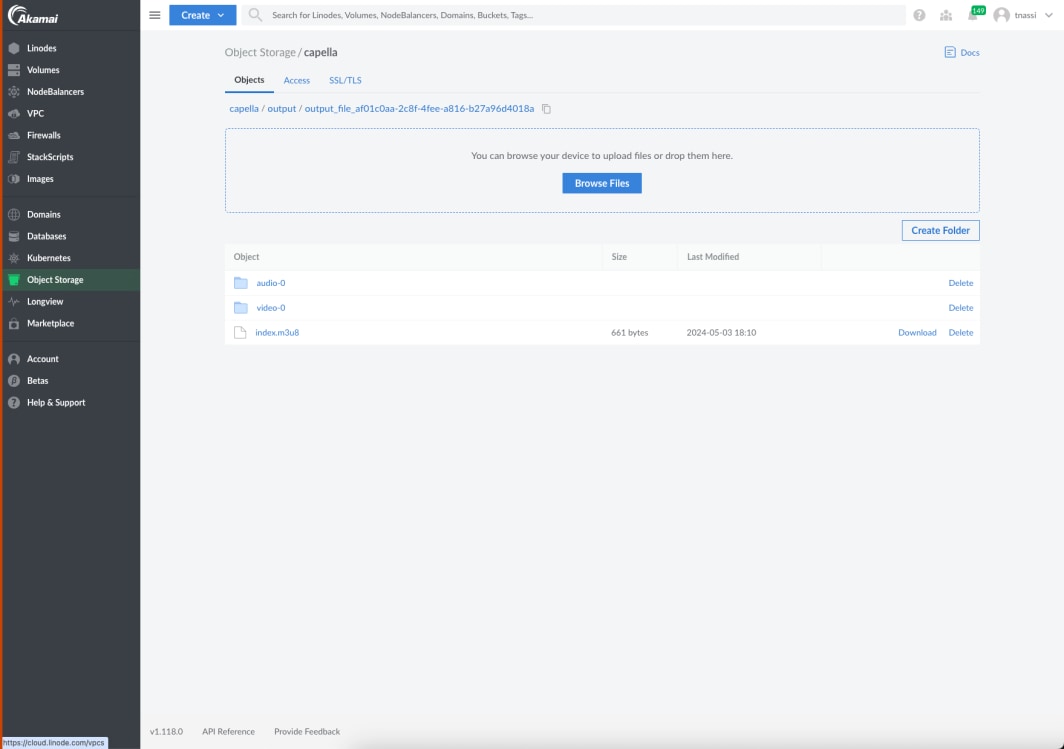Copy the output_file path with clipboard icon
Viewport: 1064px width, 749px height.
pyautogui.click(x=546, y=109)
